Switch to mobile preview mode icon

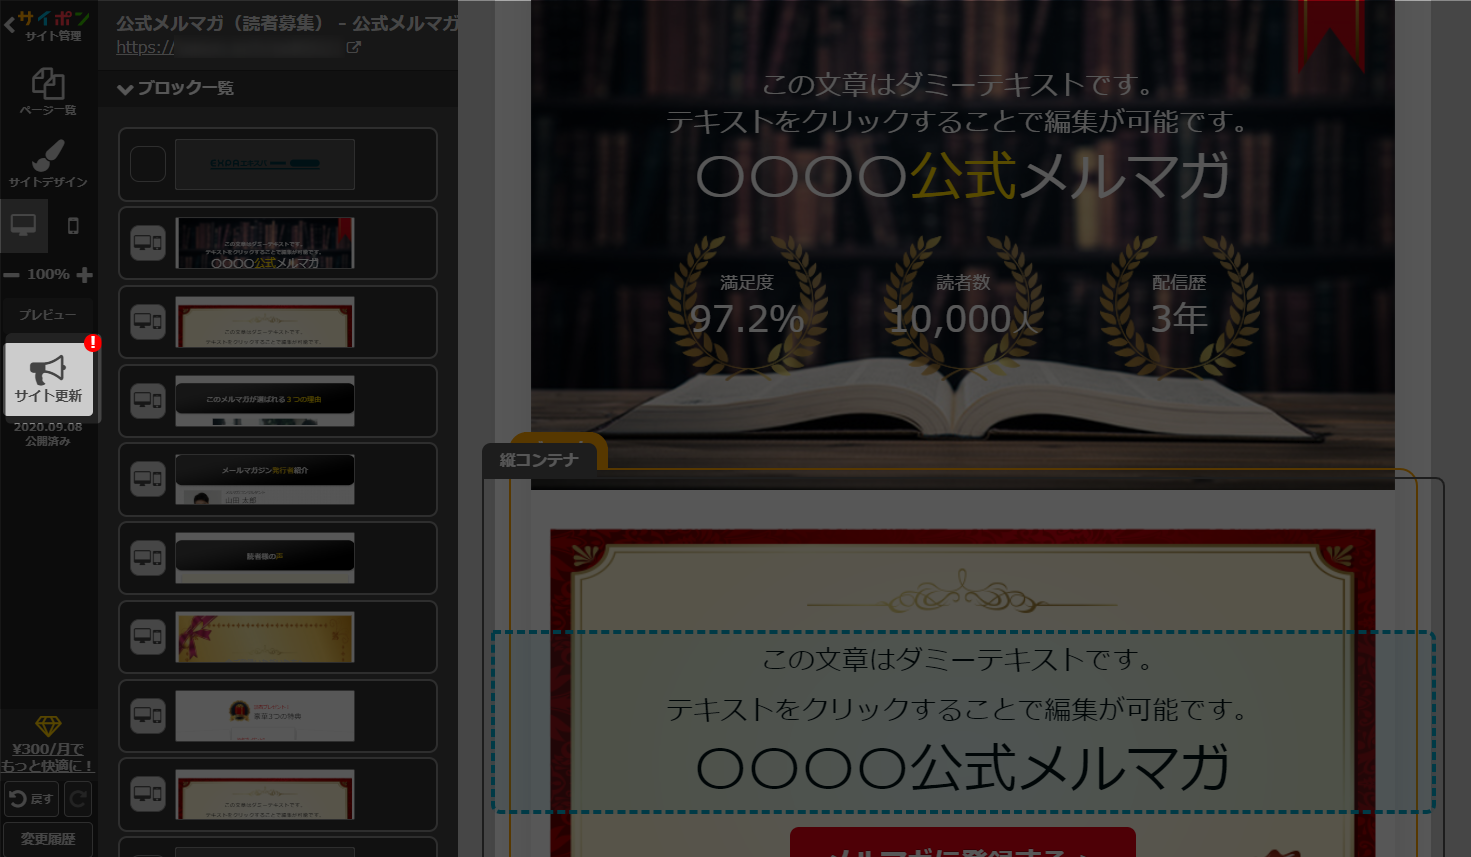pos(73,225)
